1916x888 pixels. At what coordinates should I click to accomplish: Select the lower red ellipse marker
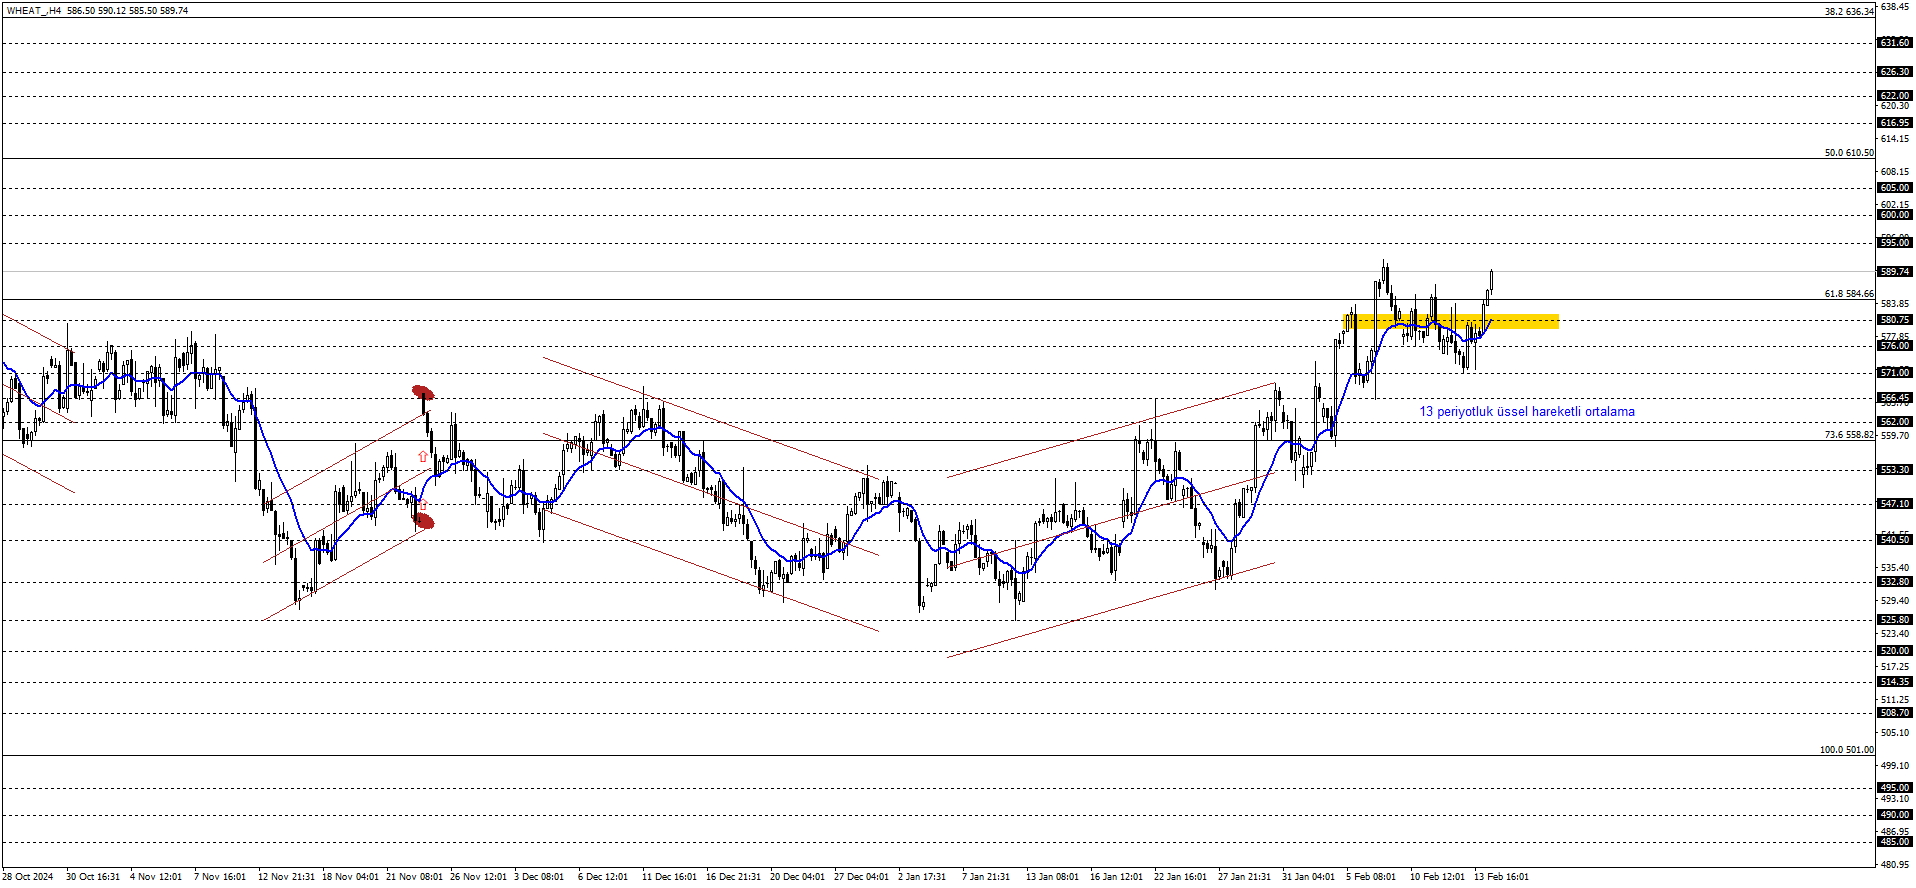pos(424,520)
